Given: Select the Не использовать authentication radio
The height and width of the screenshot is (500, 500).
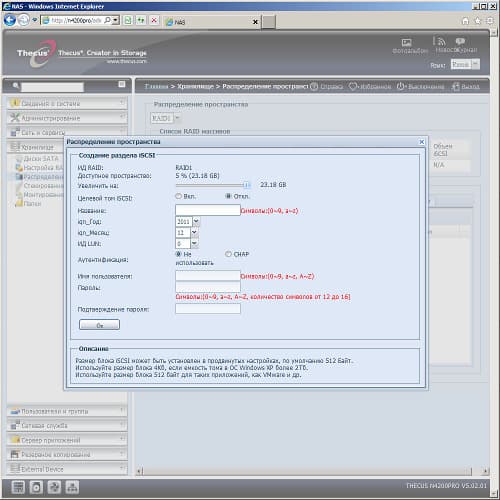Looking at the screenshot, I should click(178, 254).
